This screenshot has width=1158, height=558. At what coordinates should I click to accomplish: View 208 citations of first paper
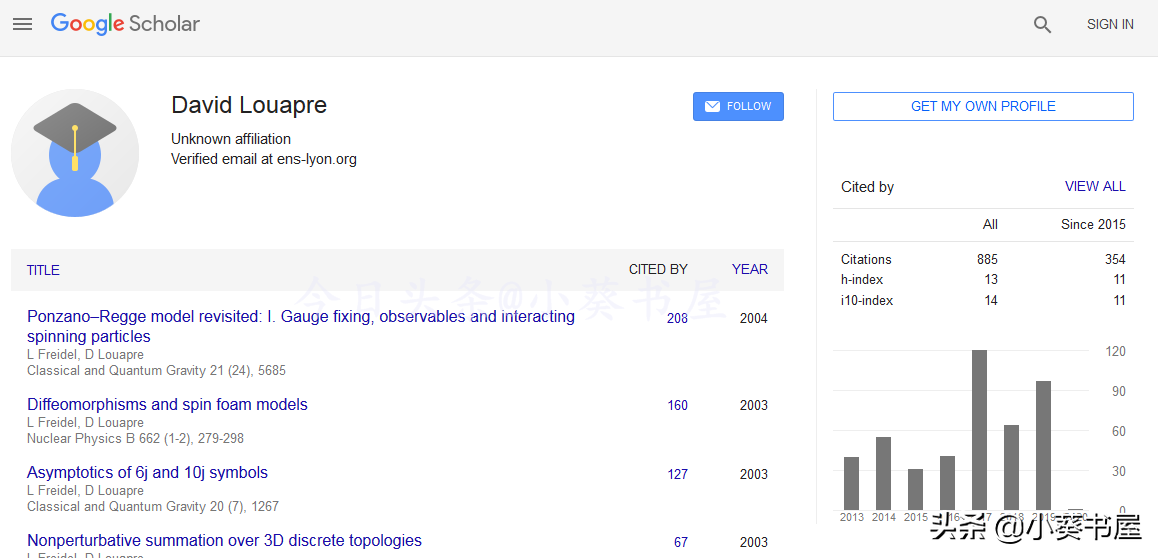(x=677, y=318)
